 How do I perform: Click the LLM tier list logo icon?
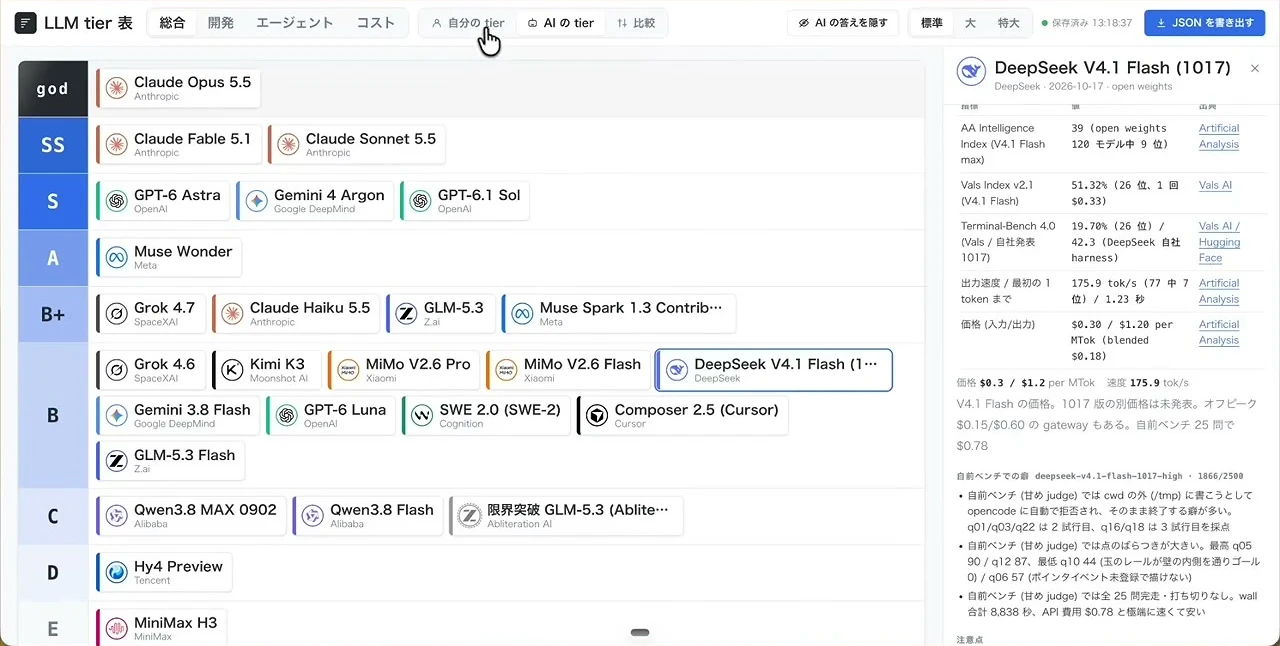coord(26,23)
